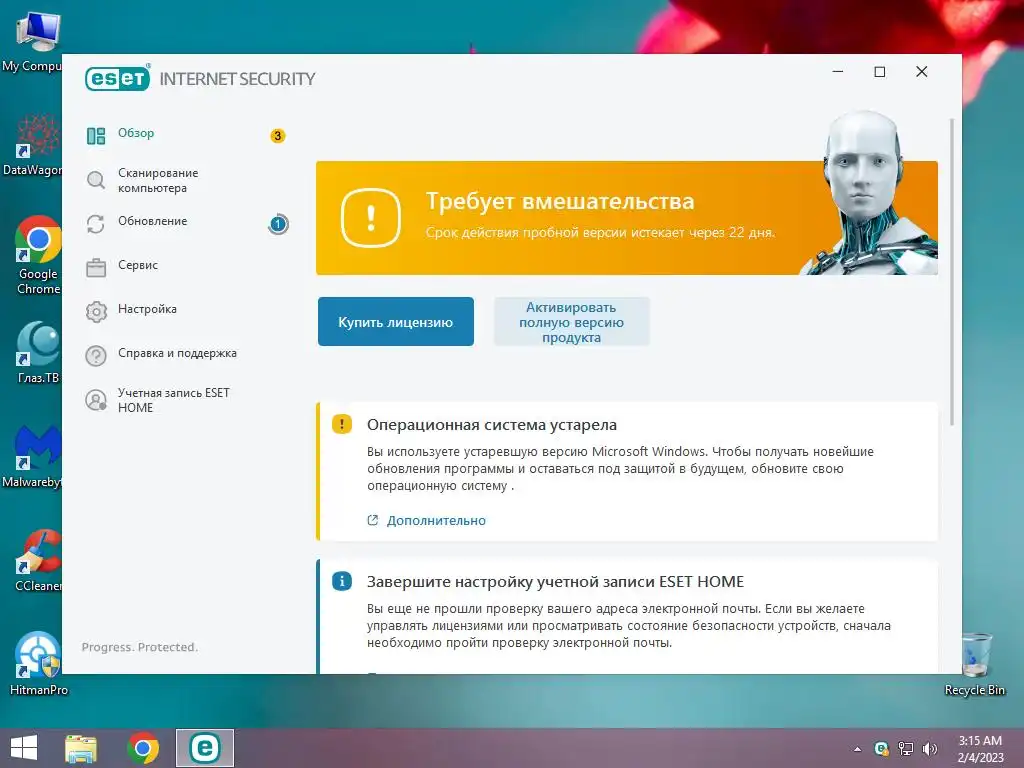
Task: Select the Глаз.ТВ desktop shortcut
Action: click(39, 353)
